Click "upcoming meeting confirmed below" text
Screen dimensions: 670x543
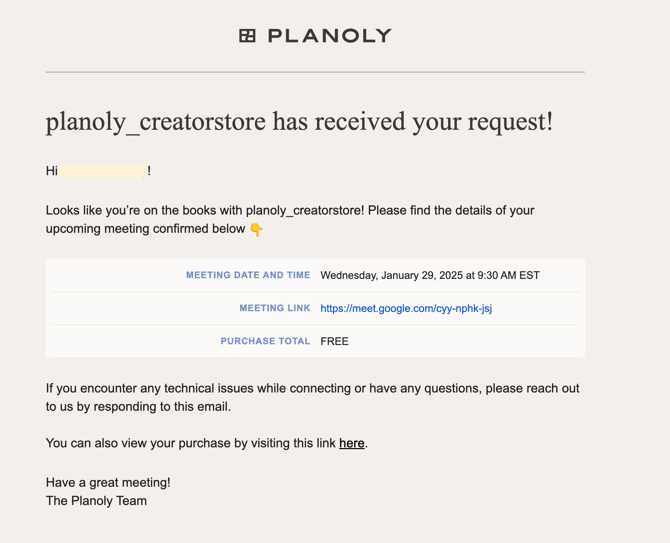(x=146, y=229)
